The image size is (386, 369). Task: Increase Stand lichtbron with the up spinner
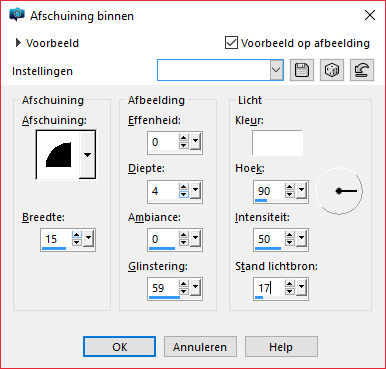pos(290,284)
